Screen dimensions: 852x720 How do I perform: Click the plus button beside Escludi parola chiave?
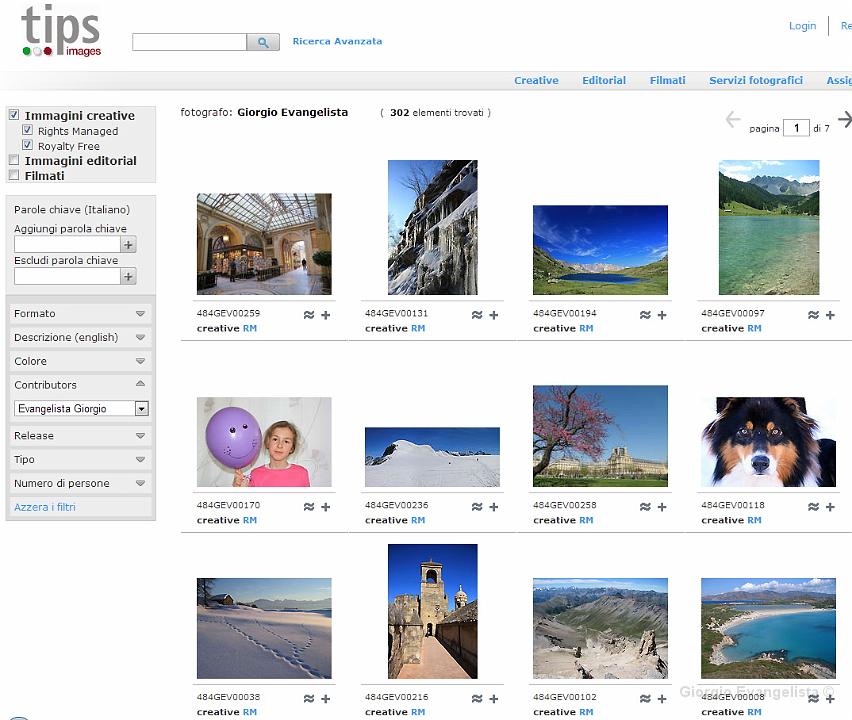[128, 277]
